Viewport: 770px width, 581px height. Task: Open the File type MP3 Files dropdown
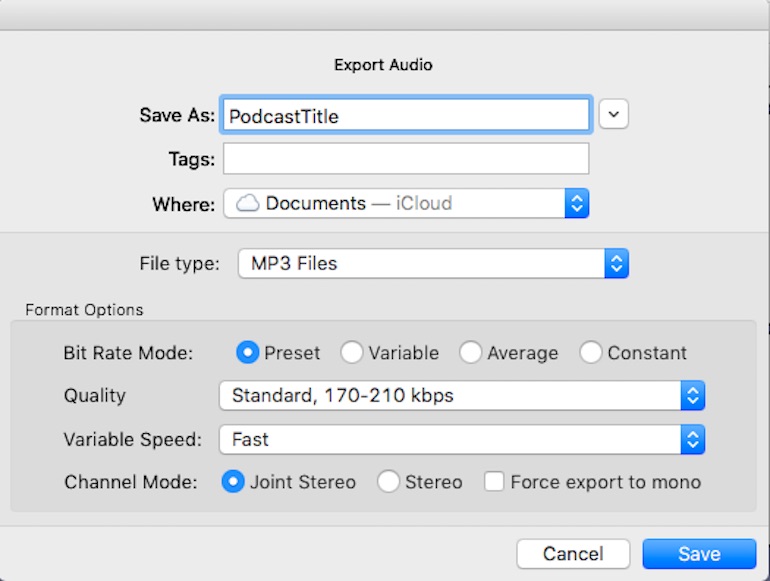[433, 264]
